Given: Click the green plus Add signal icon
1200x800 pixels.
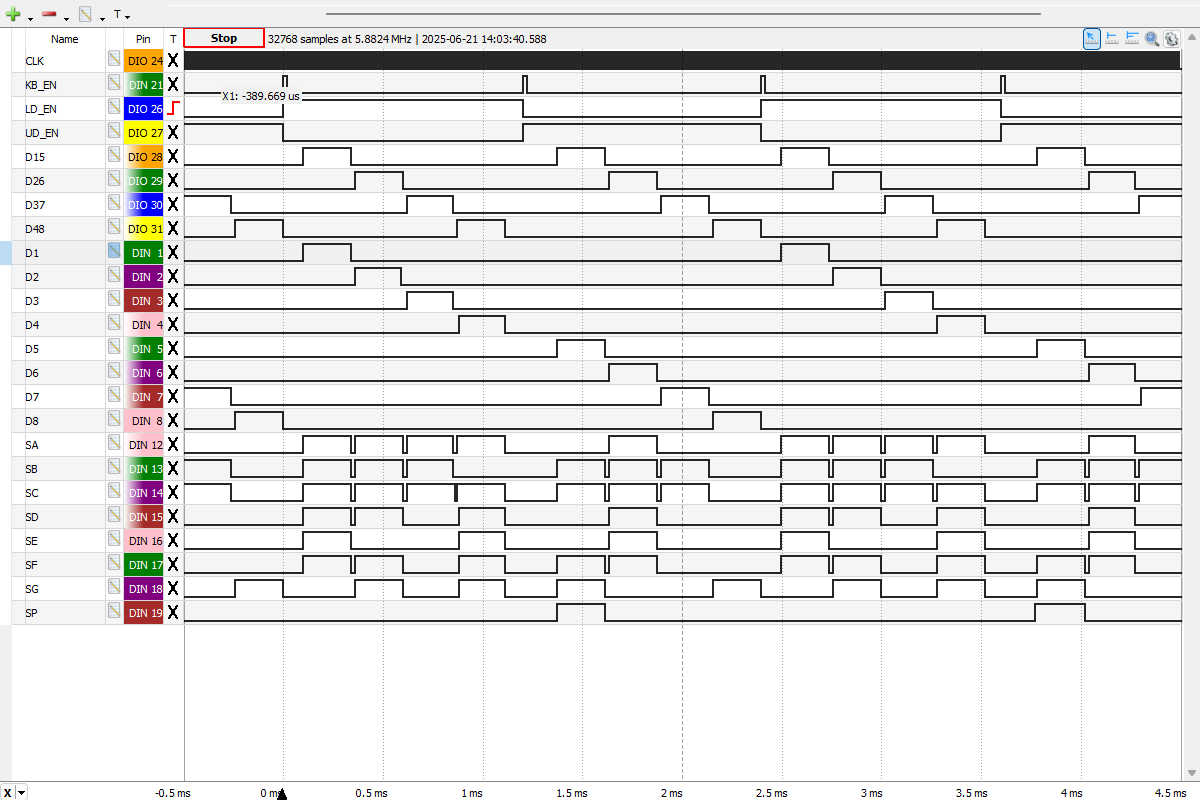Looking at the screenshot, I should 13,14.
